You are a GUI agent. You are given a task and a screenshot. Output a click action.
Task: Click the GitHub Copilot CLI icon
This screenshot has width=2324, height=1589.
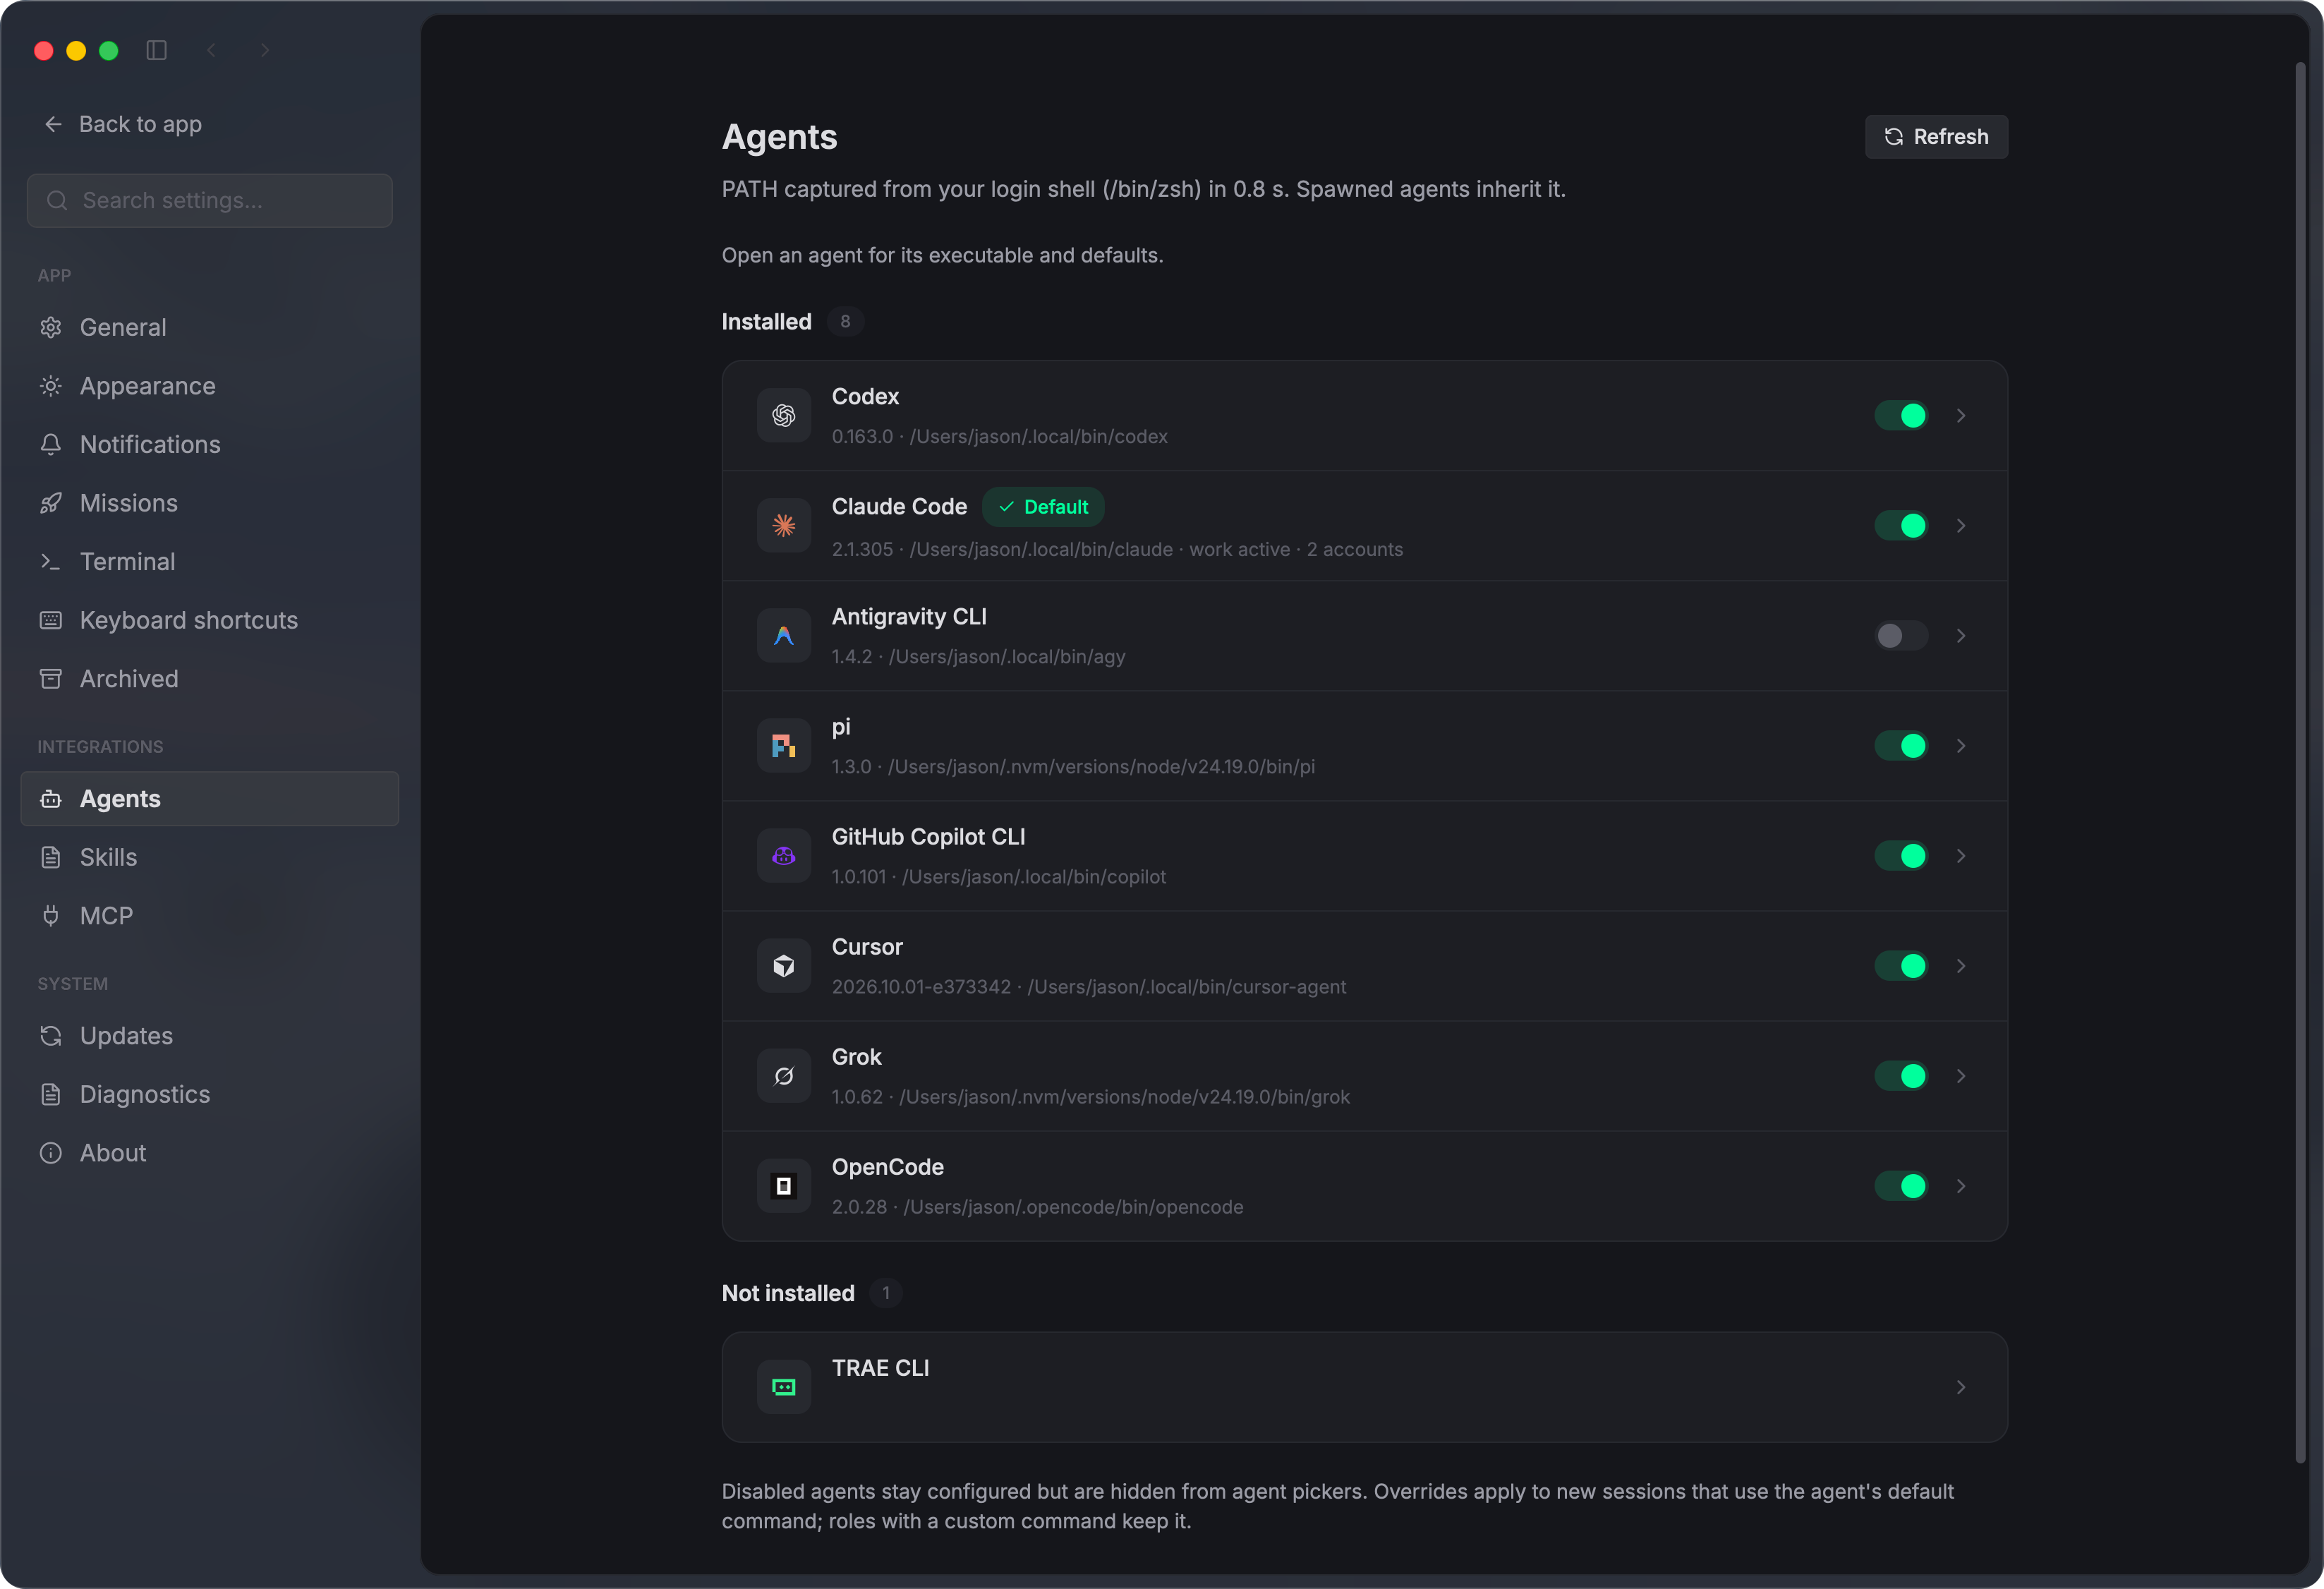[x=783, y=855]
